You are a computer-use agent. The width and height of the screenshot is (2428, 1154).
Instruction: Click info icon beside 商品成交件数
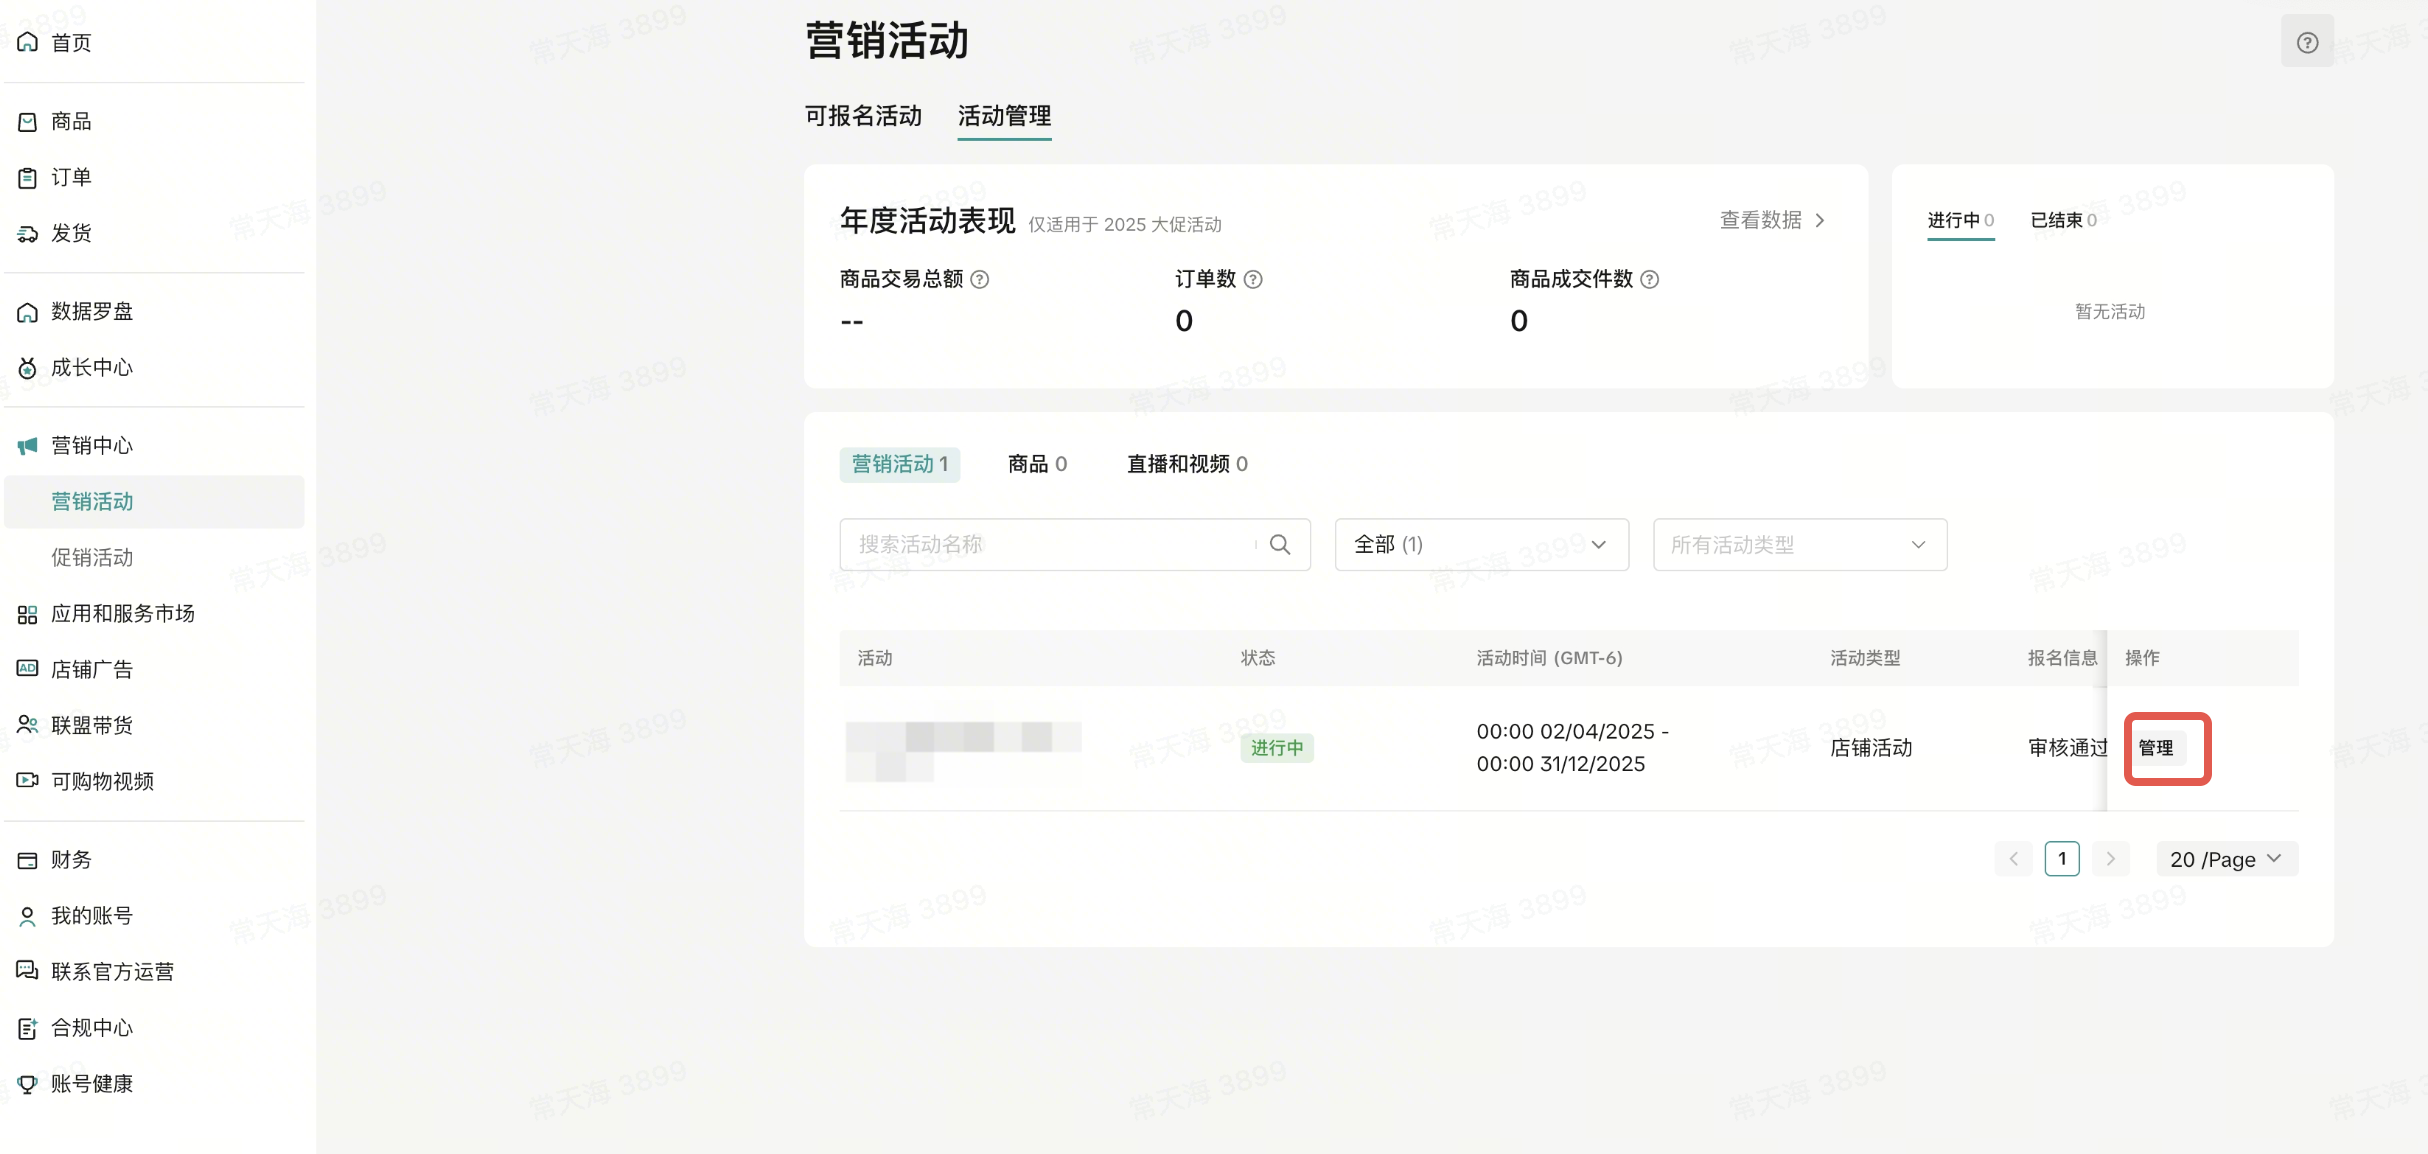click(1650, 279)
